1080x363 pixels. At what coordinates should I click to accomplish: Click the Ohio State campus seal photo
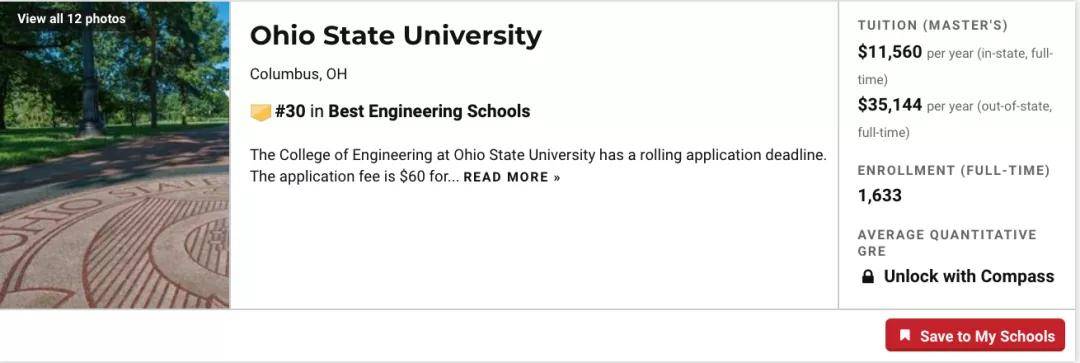coord(114,155)
